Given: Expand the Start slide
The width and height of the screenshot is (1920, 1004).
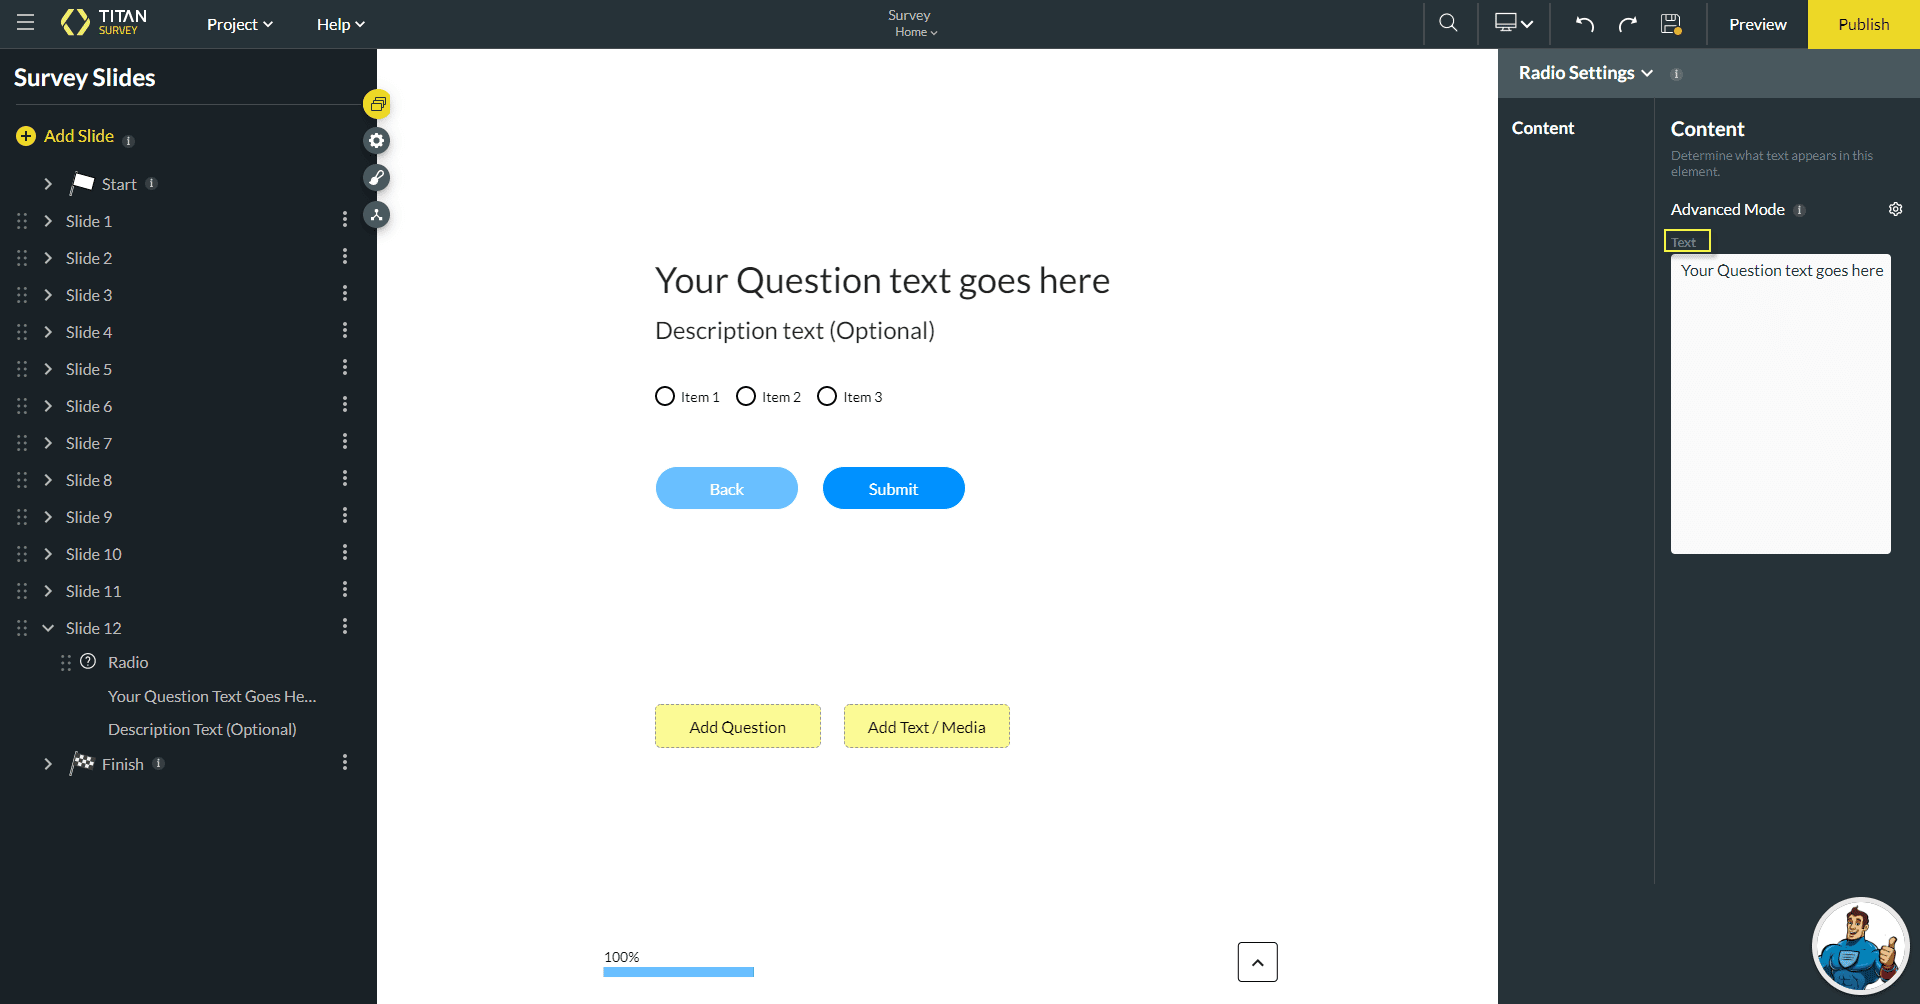Looking at the screenshot, I should click(x=47, y=184).
